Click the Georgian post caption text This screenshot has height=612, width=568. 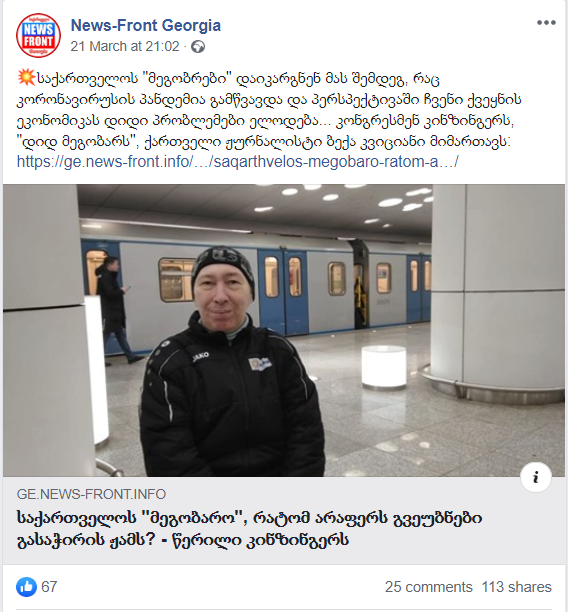point(269,110)
